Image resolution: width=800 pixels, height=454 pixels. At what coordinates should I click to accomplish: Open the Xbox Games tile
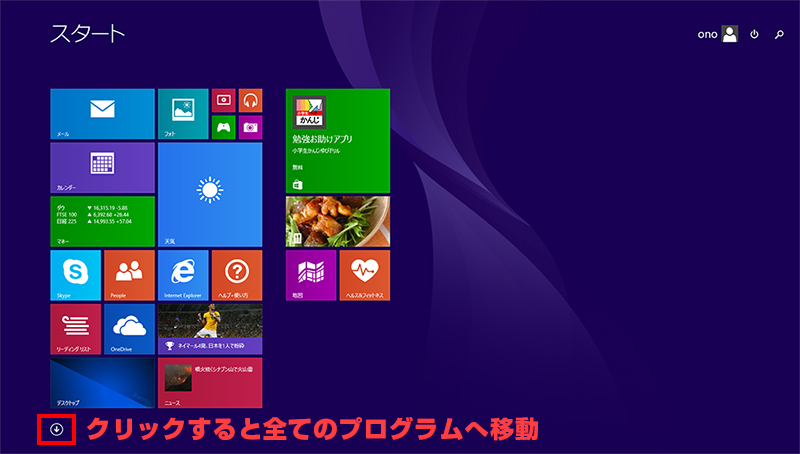click(x=223, y=128)
